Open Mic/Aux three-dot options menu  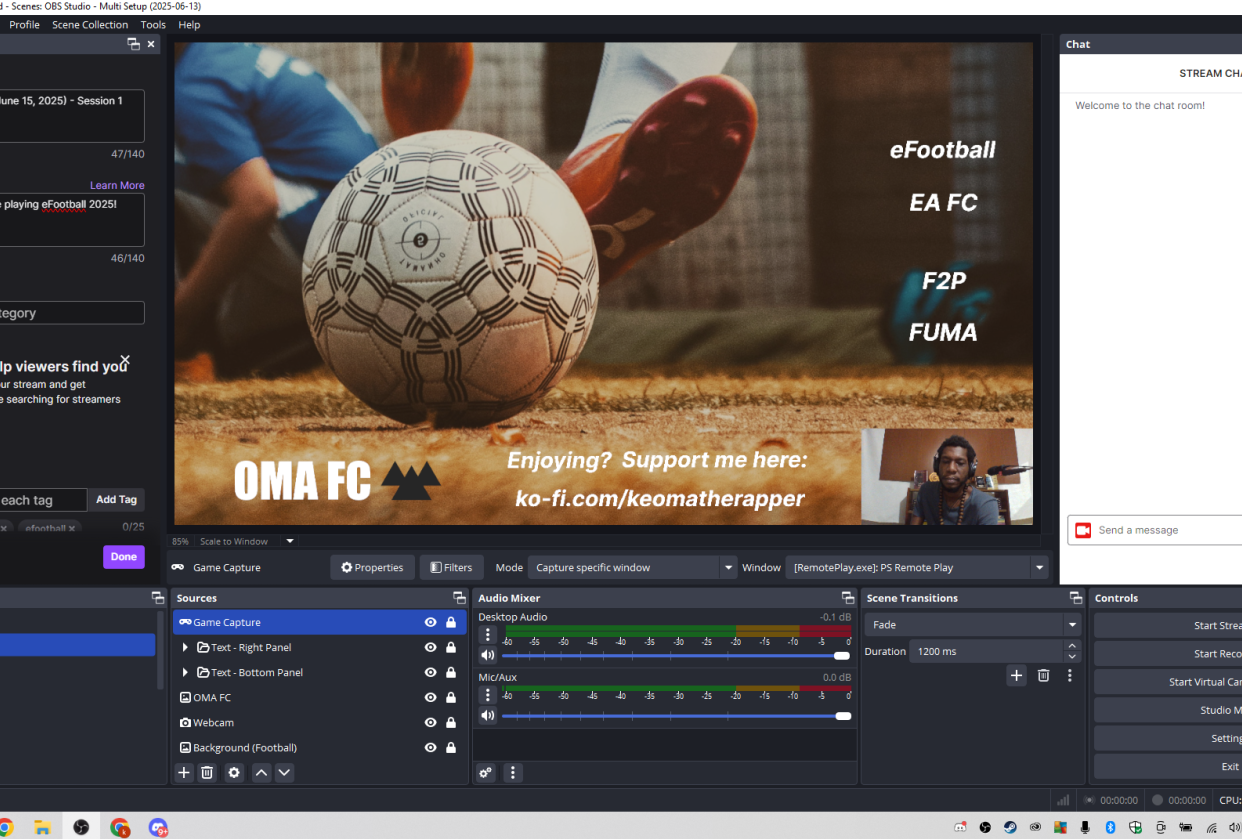click(488, 695)
